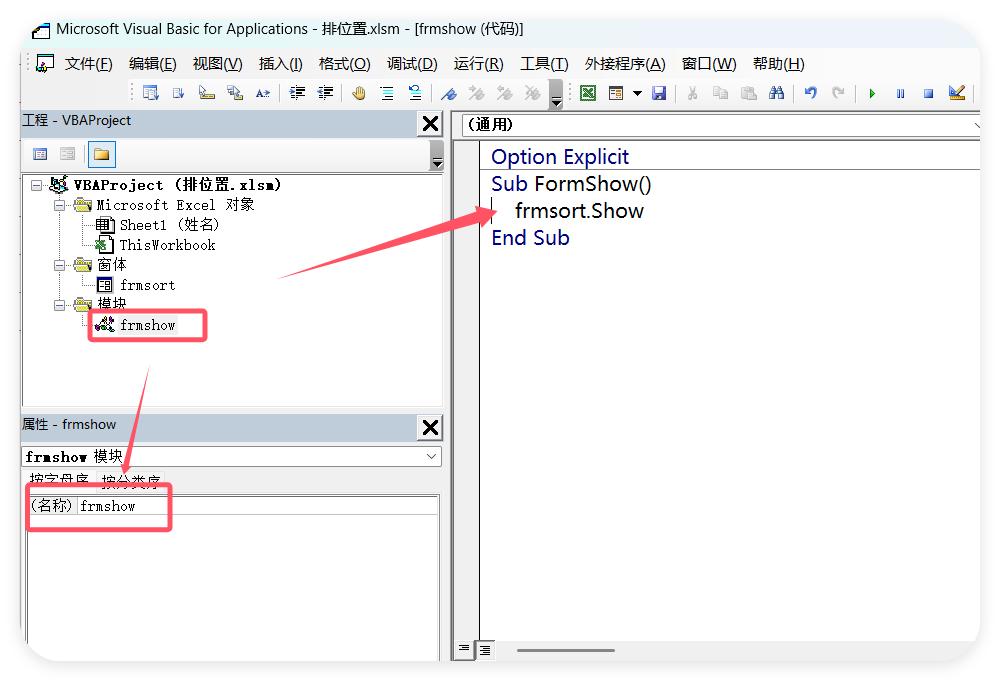This screenshot has width=999, height=680.
Task: Click the Redo toolbar icon
Action: 838,93
